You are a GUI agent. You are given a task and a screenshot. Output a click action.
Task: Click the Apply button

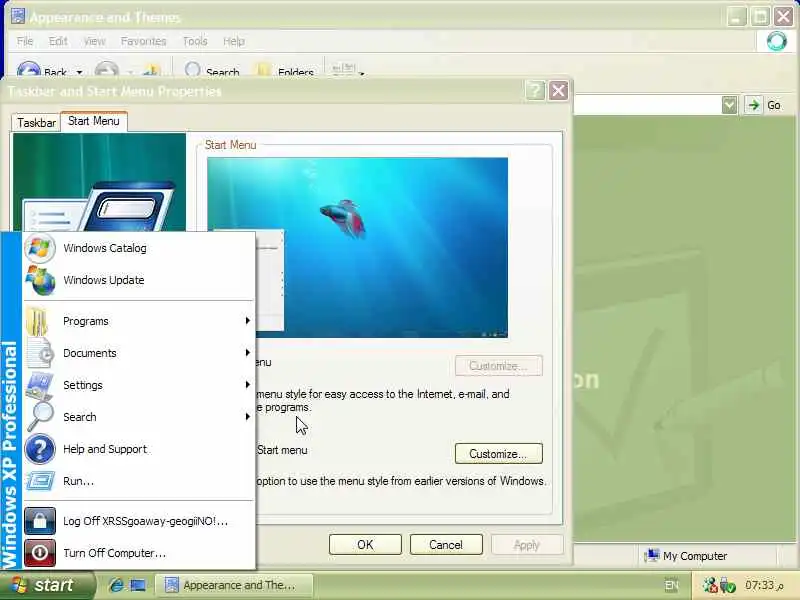(x=527, y=544)
